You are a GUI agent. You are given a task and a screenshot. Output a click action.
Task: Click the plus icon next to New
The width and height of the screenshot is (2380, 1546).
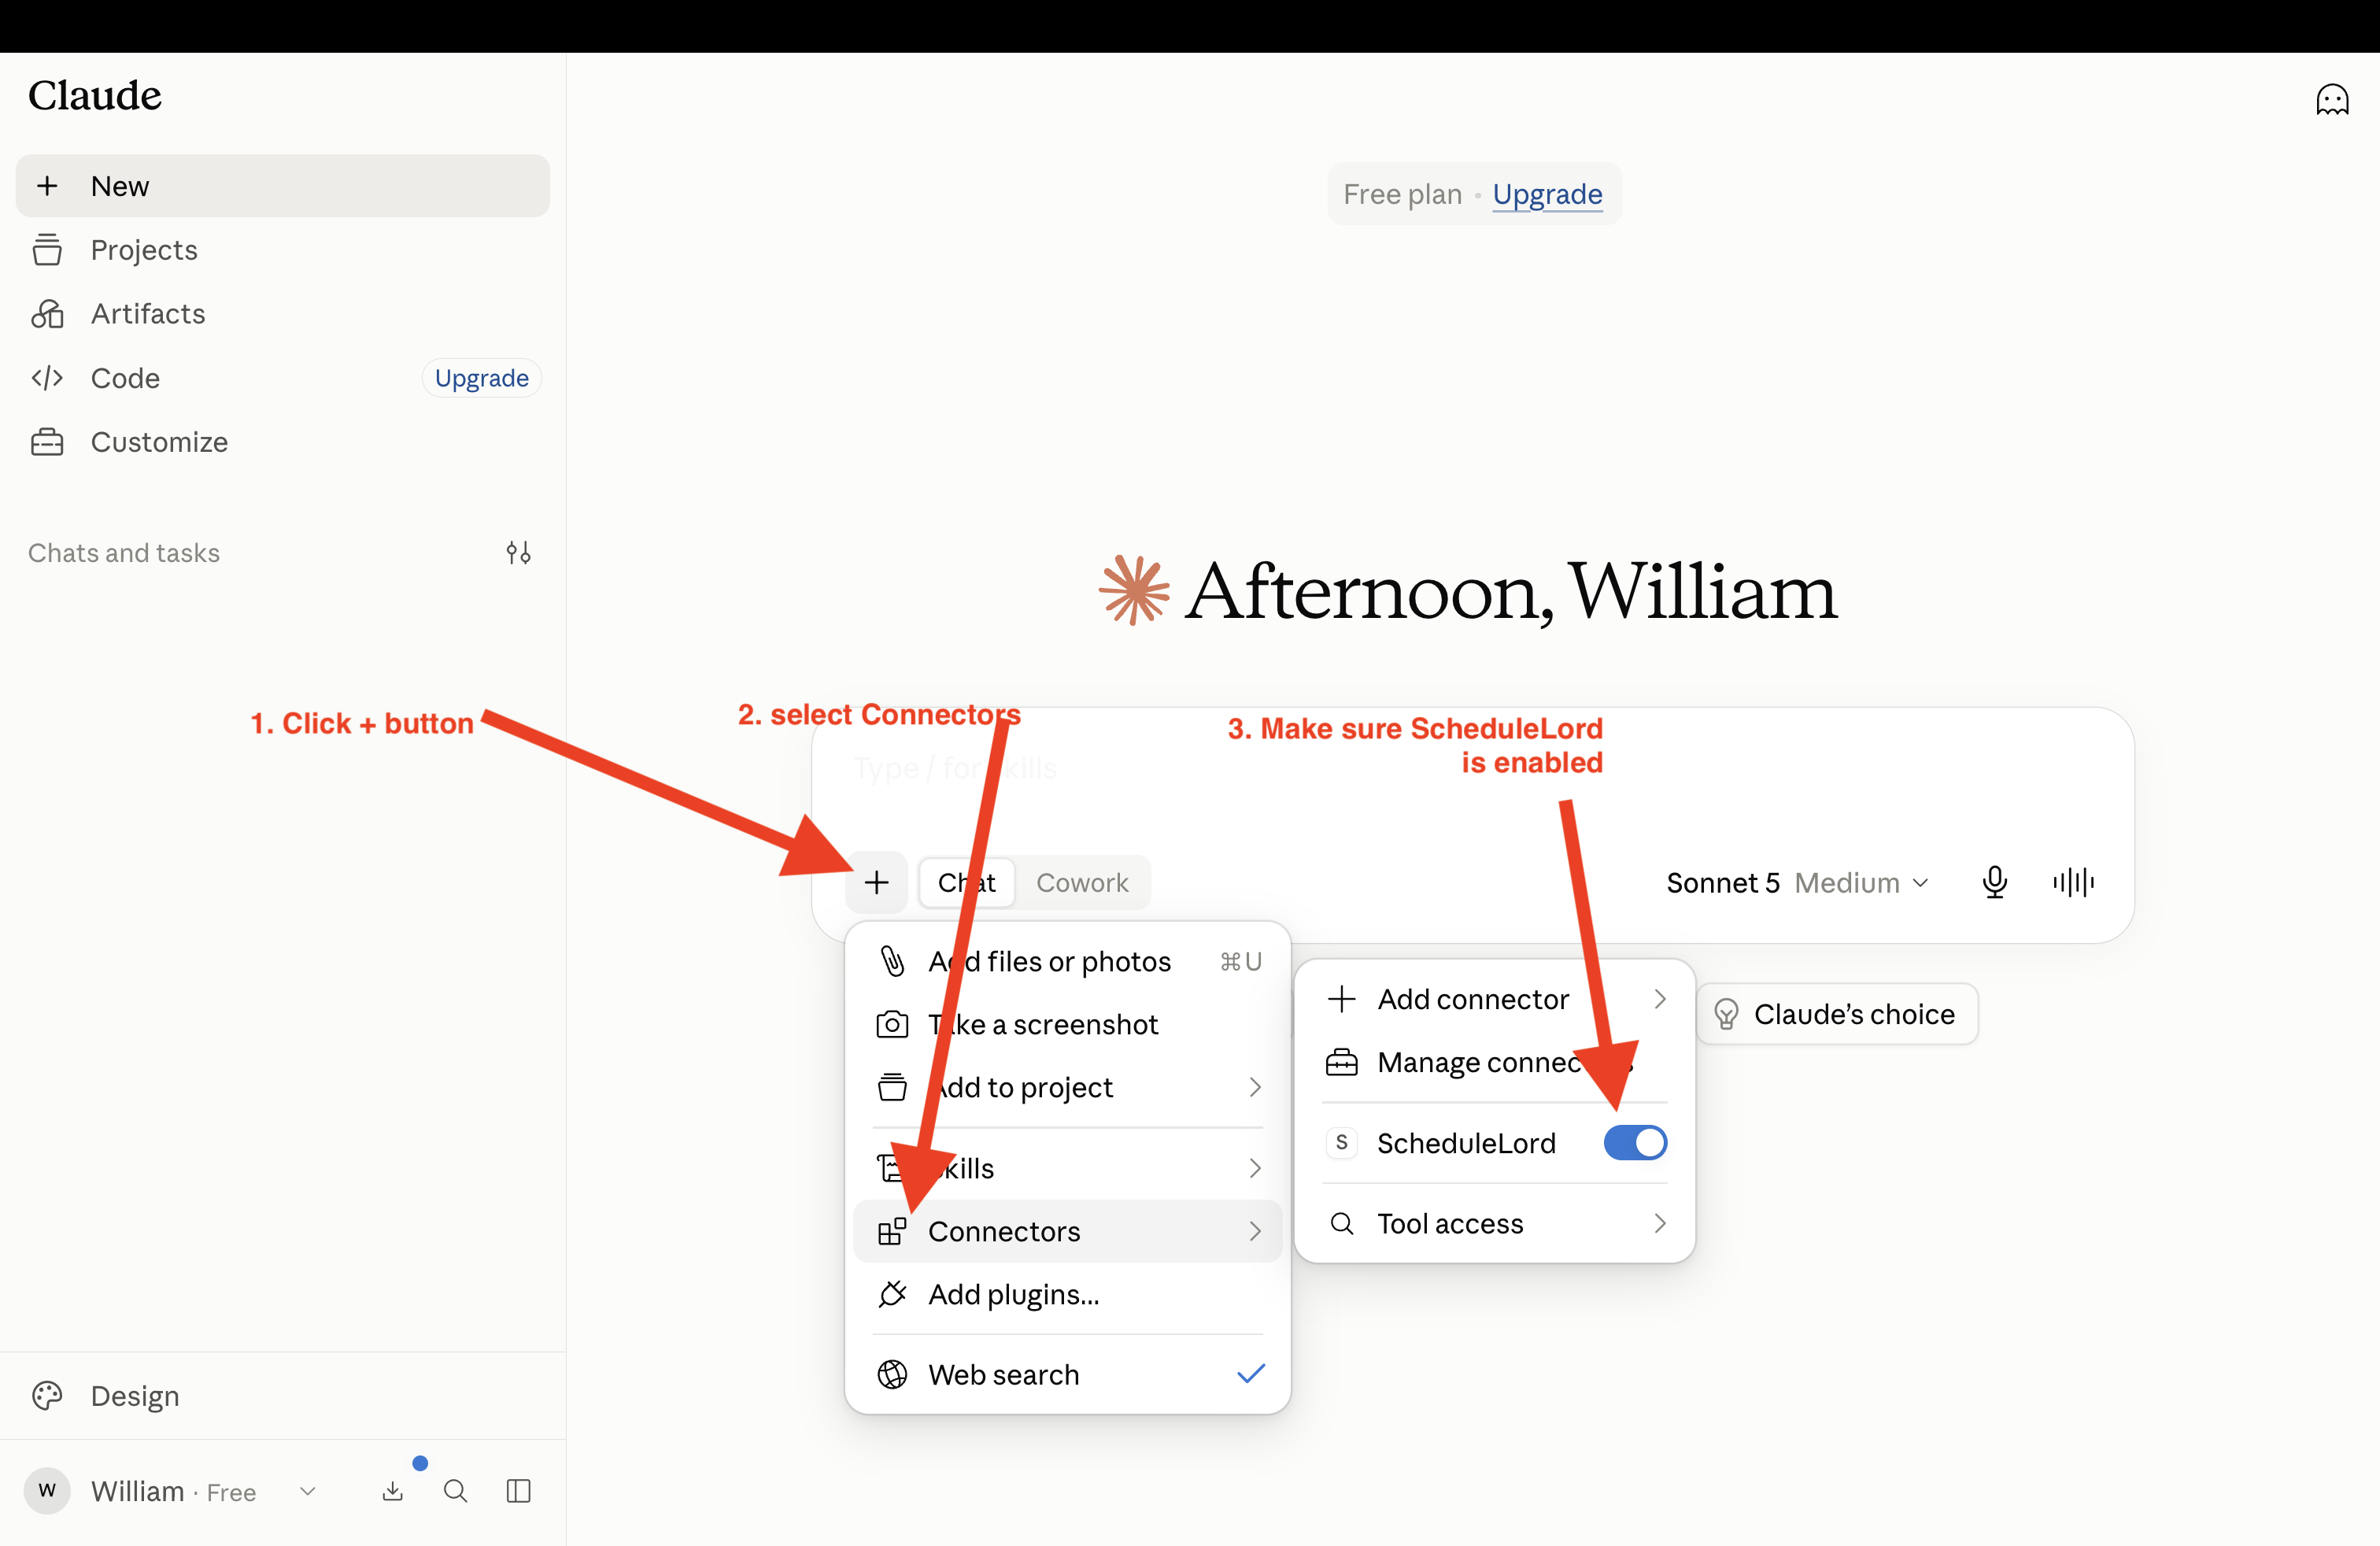(47, 186)
